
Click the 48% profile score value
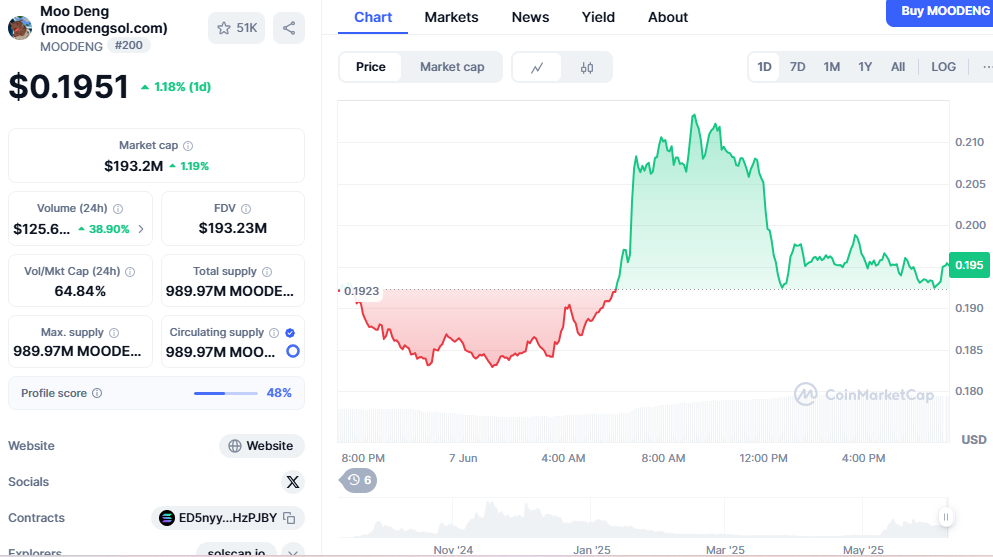[279, 393]
